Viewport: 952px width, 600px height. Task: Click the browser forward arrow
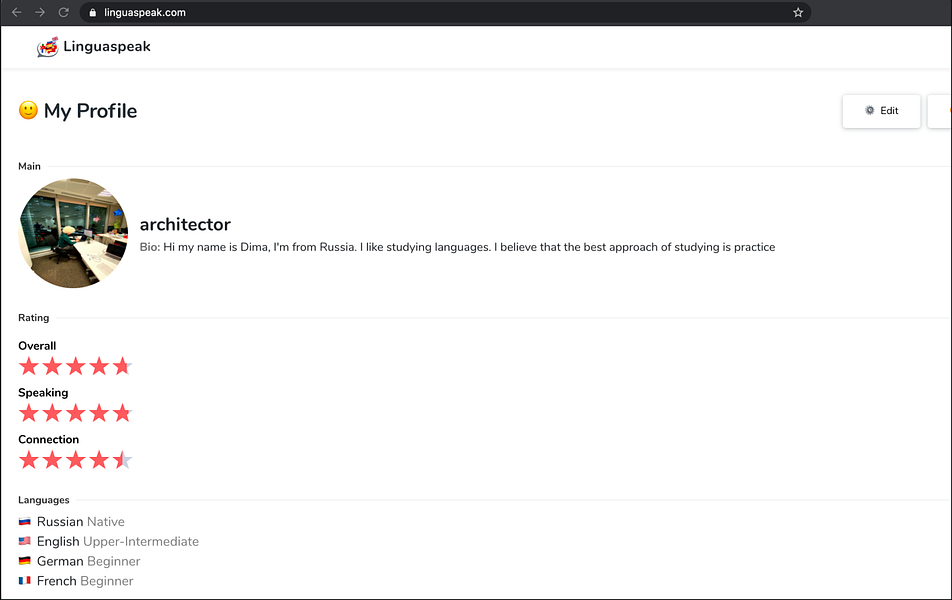[40, 12]
